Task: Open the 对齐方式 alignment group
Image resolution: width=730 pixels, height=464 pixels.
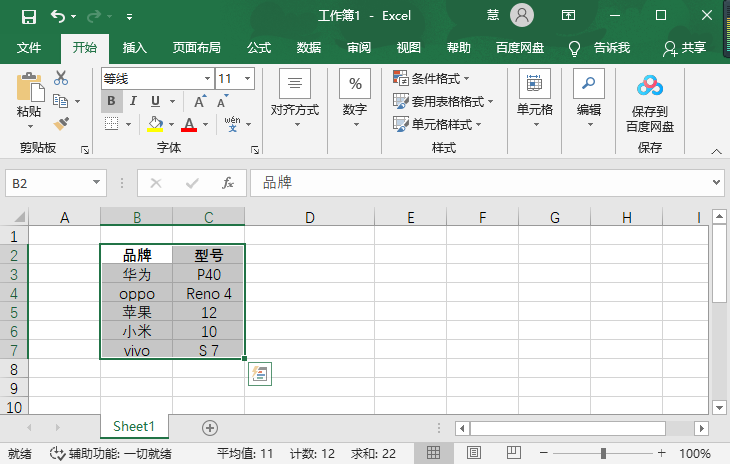Action: point(295,98)
